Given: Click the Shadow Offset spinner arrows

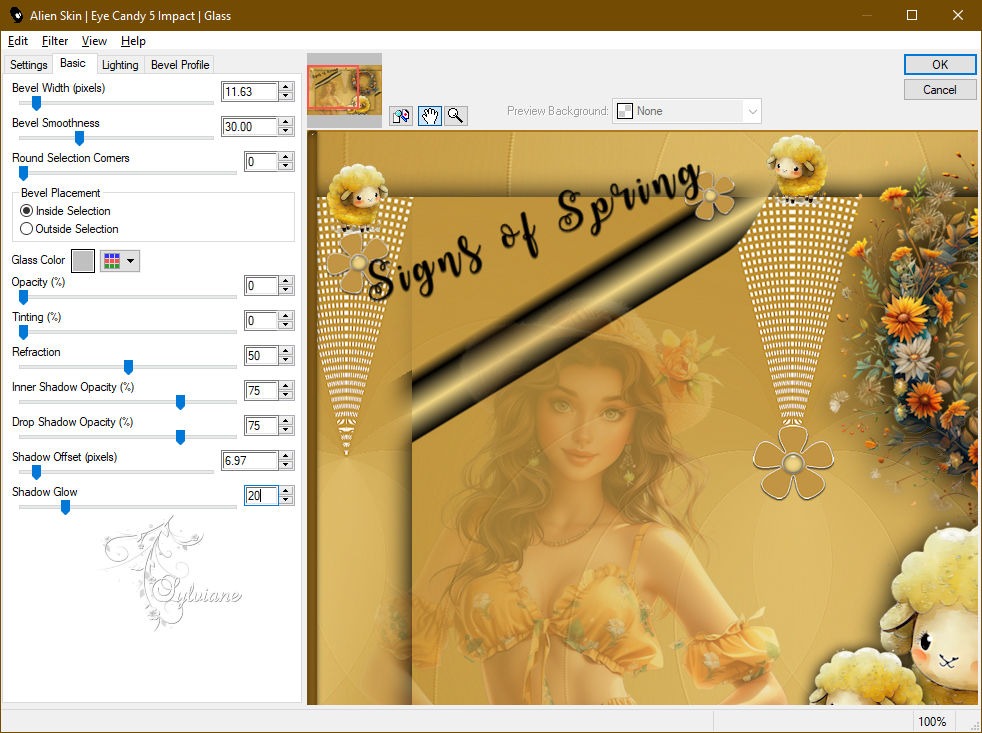Looking at the screenshot, I should pos(286,460).
